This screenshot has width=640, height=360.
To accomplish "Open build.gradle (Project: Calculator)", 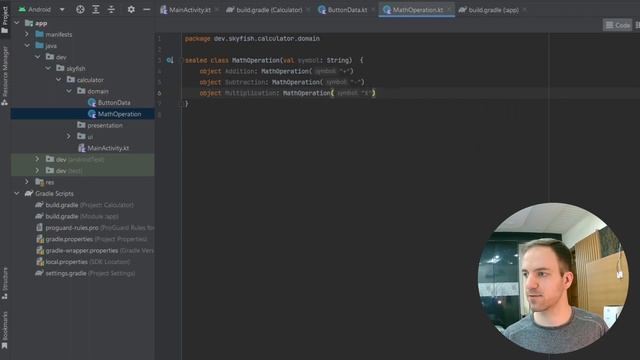I will (89, 205).
